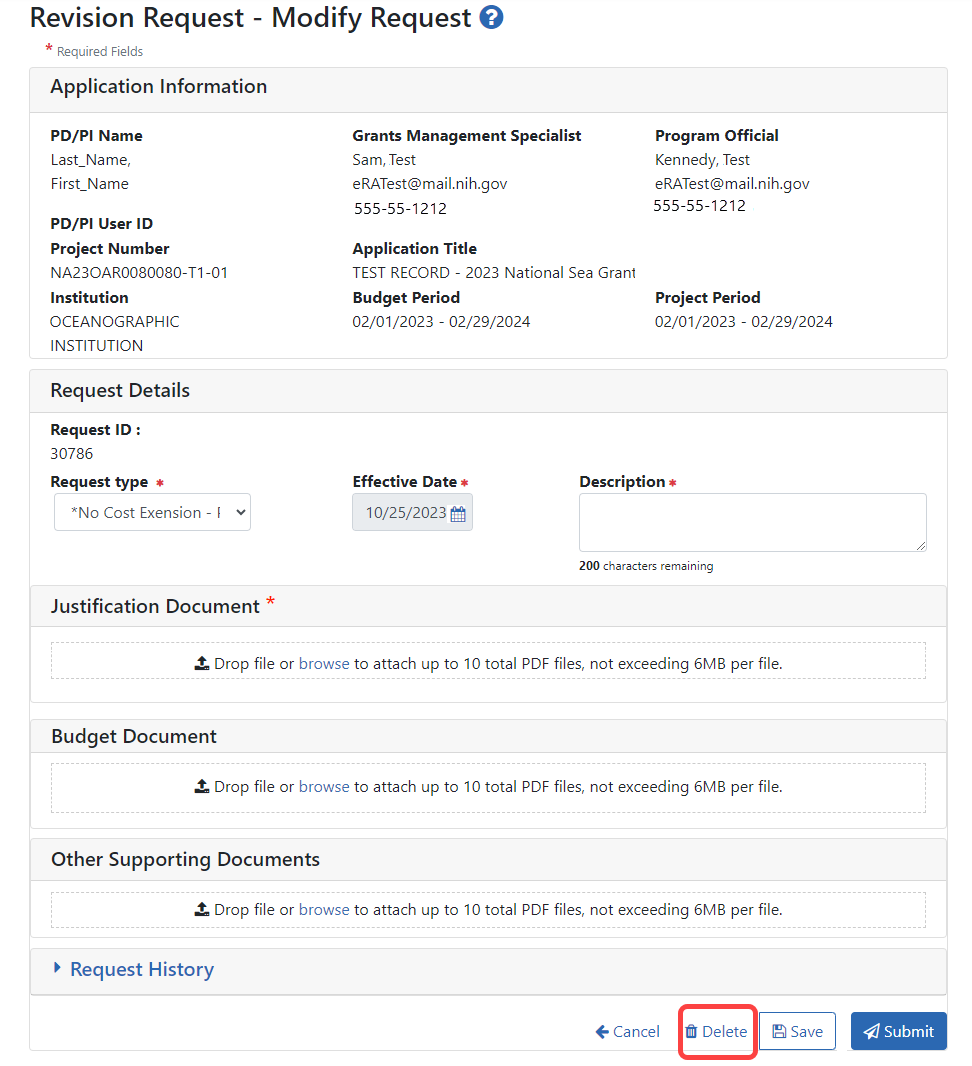Click into the Description text box

tap(752, 522)
